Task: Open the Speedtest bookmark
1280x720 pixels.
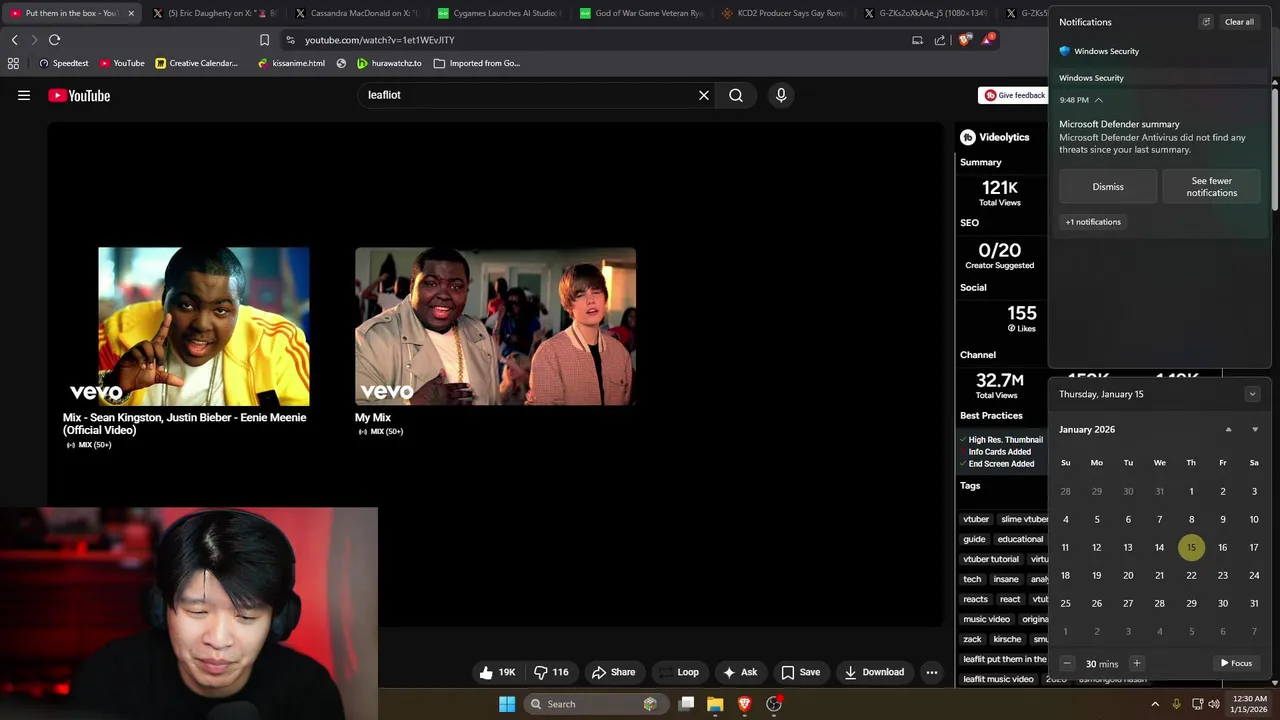Action: tap(63, 63)
